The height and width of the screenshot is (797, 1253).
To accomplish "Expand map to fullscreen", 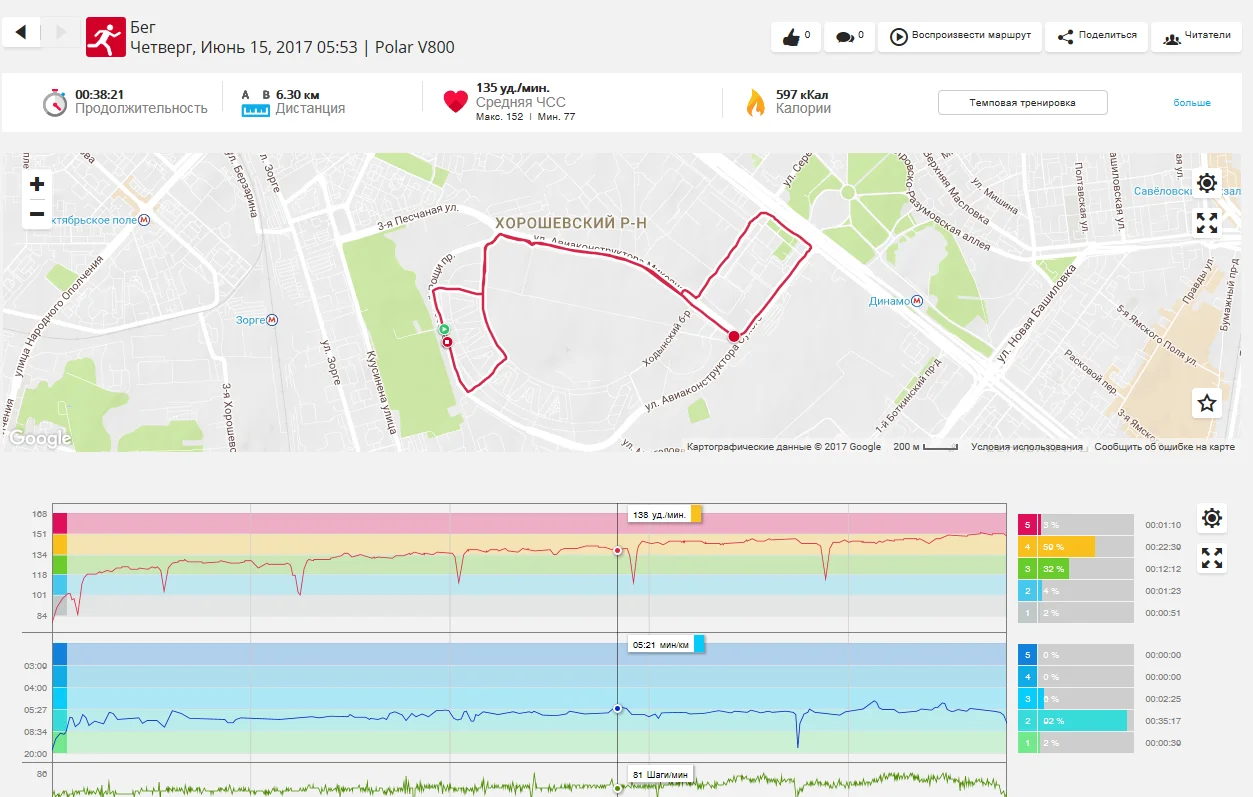I will [x=1207, y=223].
